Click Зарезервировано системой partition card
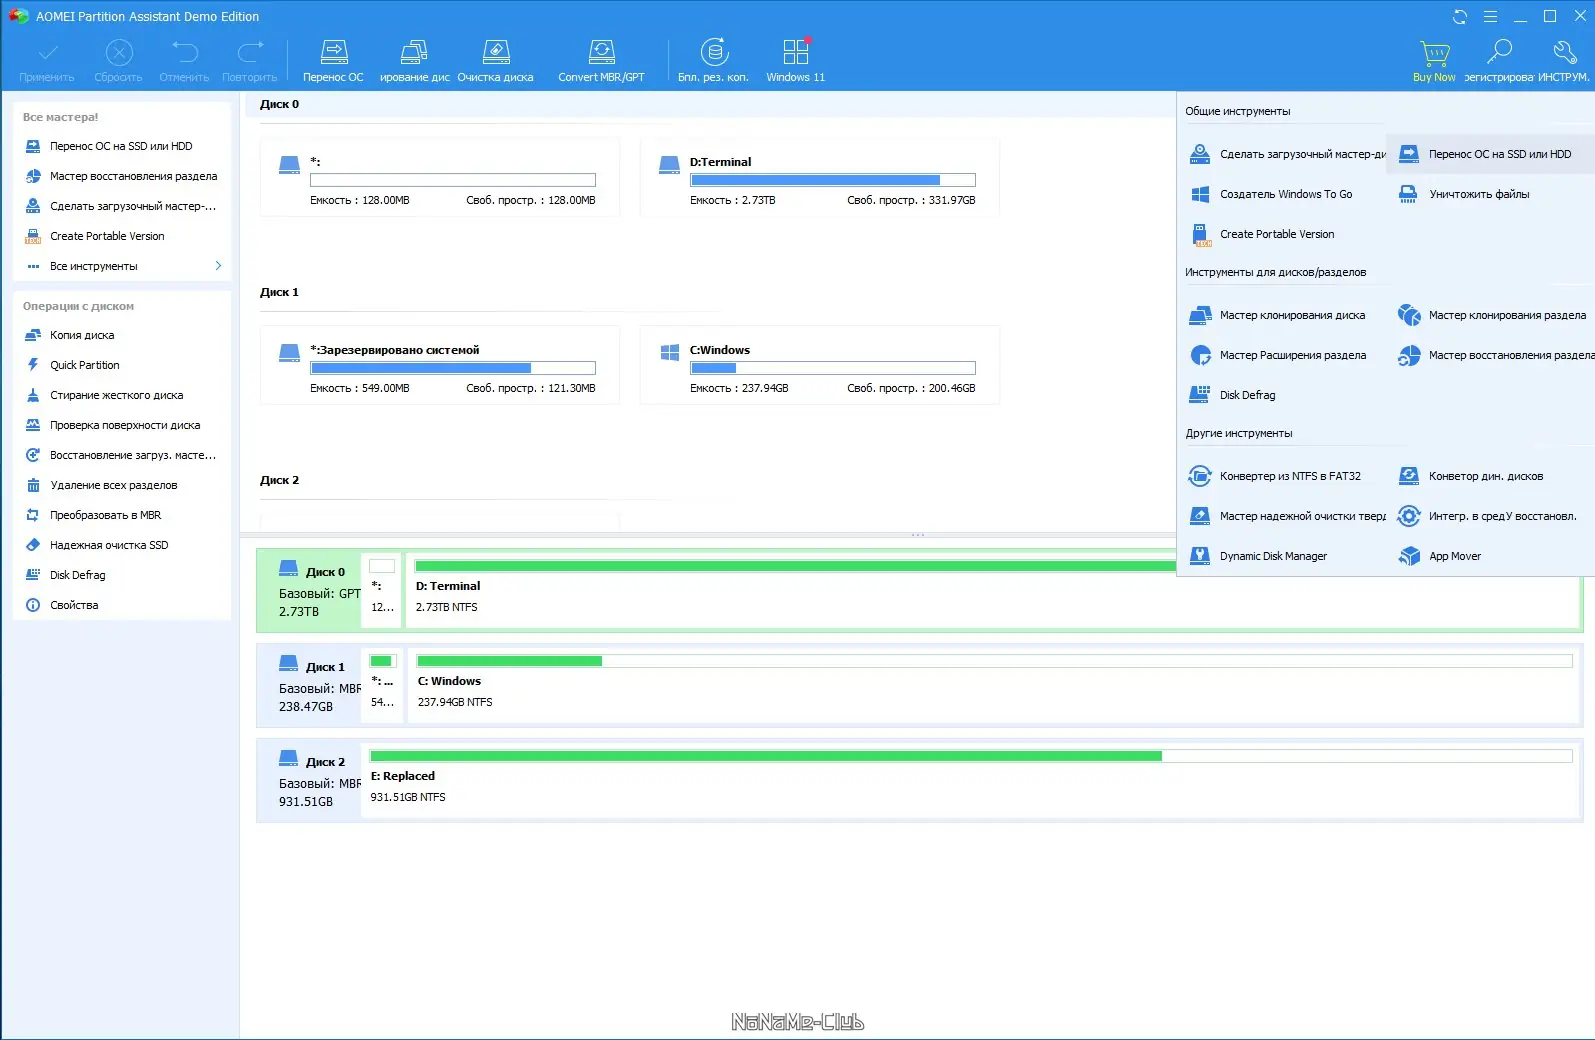This screenshot has width=1595, height=1040. point(440,366)
